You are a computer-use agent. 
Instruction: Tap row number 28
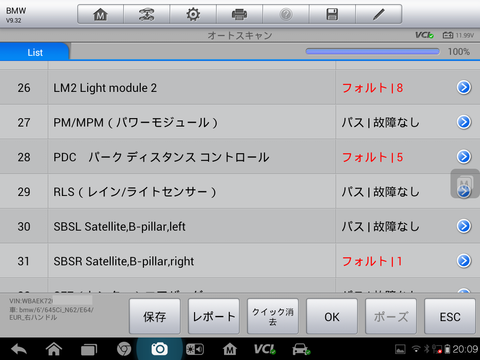[24, 157]
